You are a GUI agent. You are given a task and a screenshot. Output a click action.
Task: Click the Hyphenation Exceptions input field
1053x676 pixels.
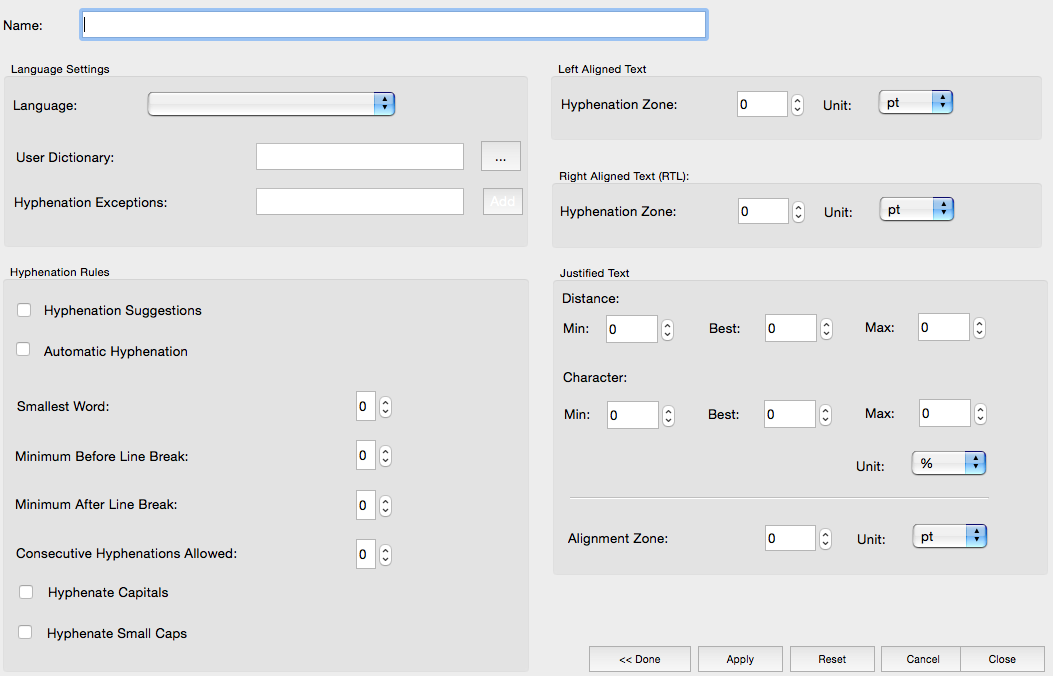(x=359, y=202)
